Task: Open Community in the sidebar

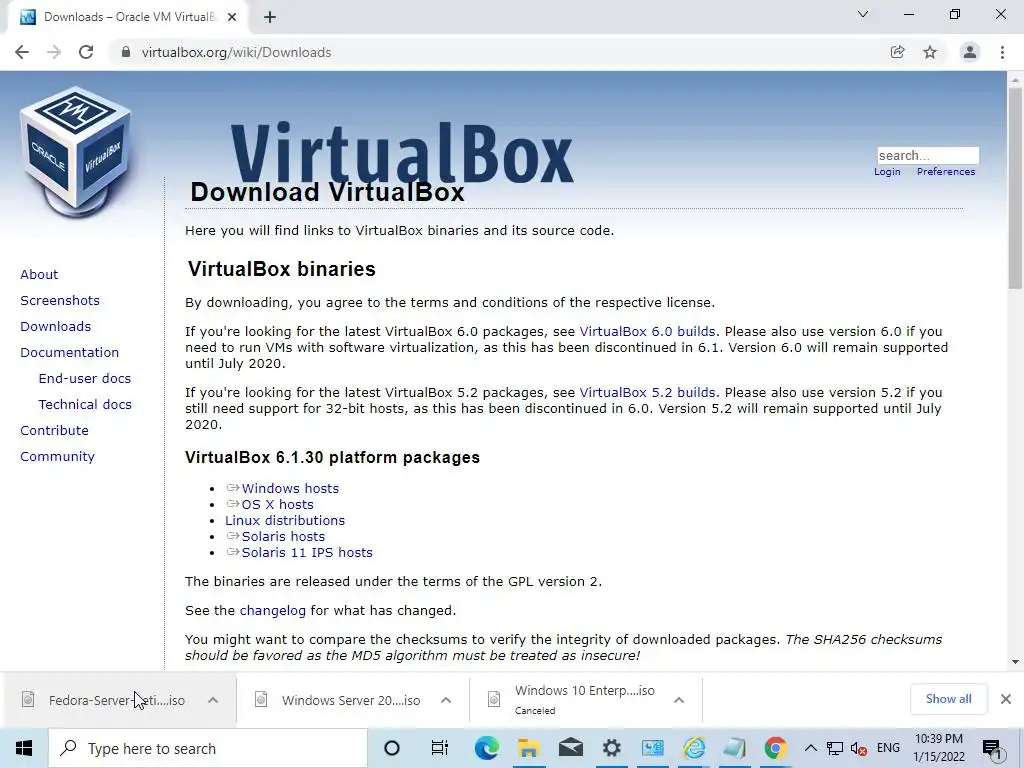Action: pyautogui.click(x=57, y=457)
